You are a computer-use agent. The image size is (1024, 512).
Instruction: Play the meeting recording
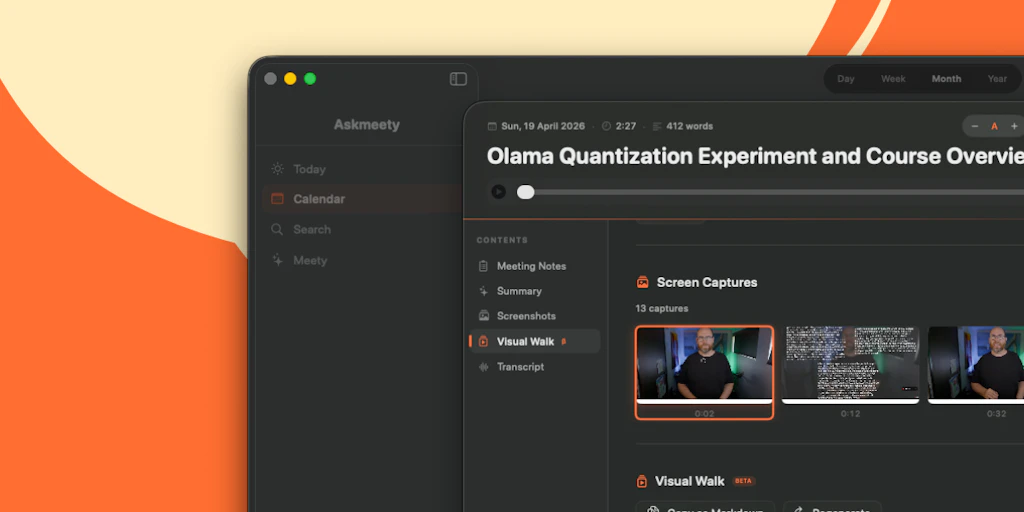(498, 192)
